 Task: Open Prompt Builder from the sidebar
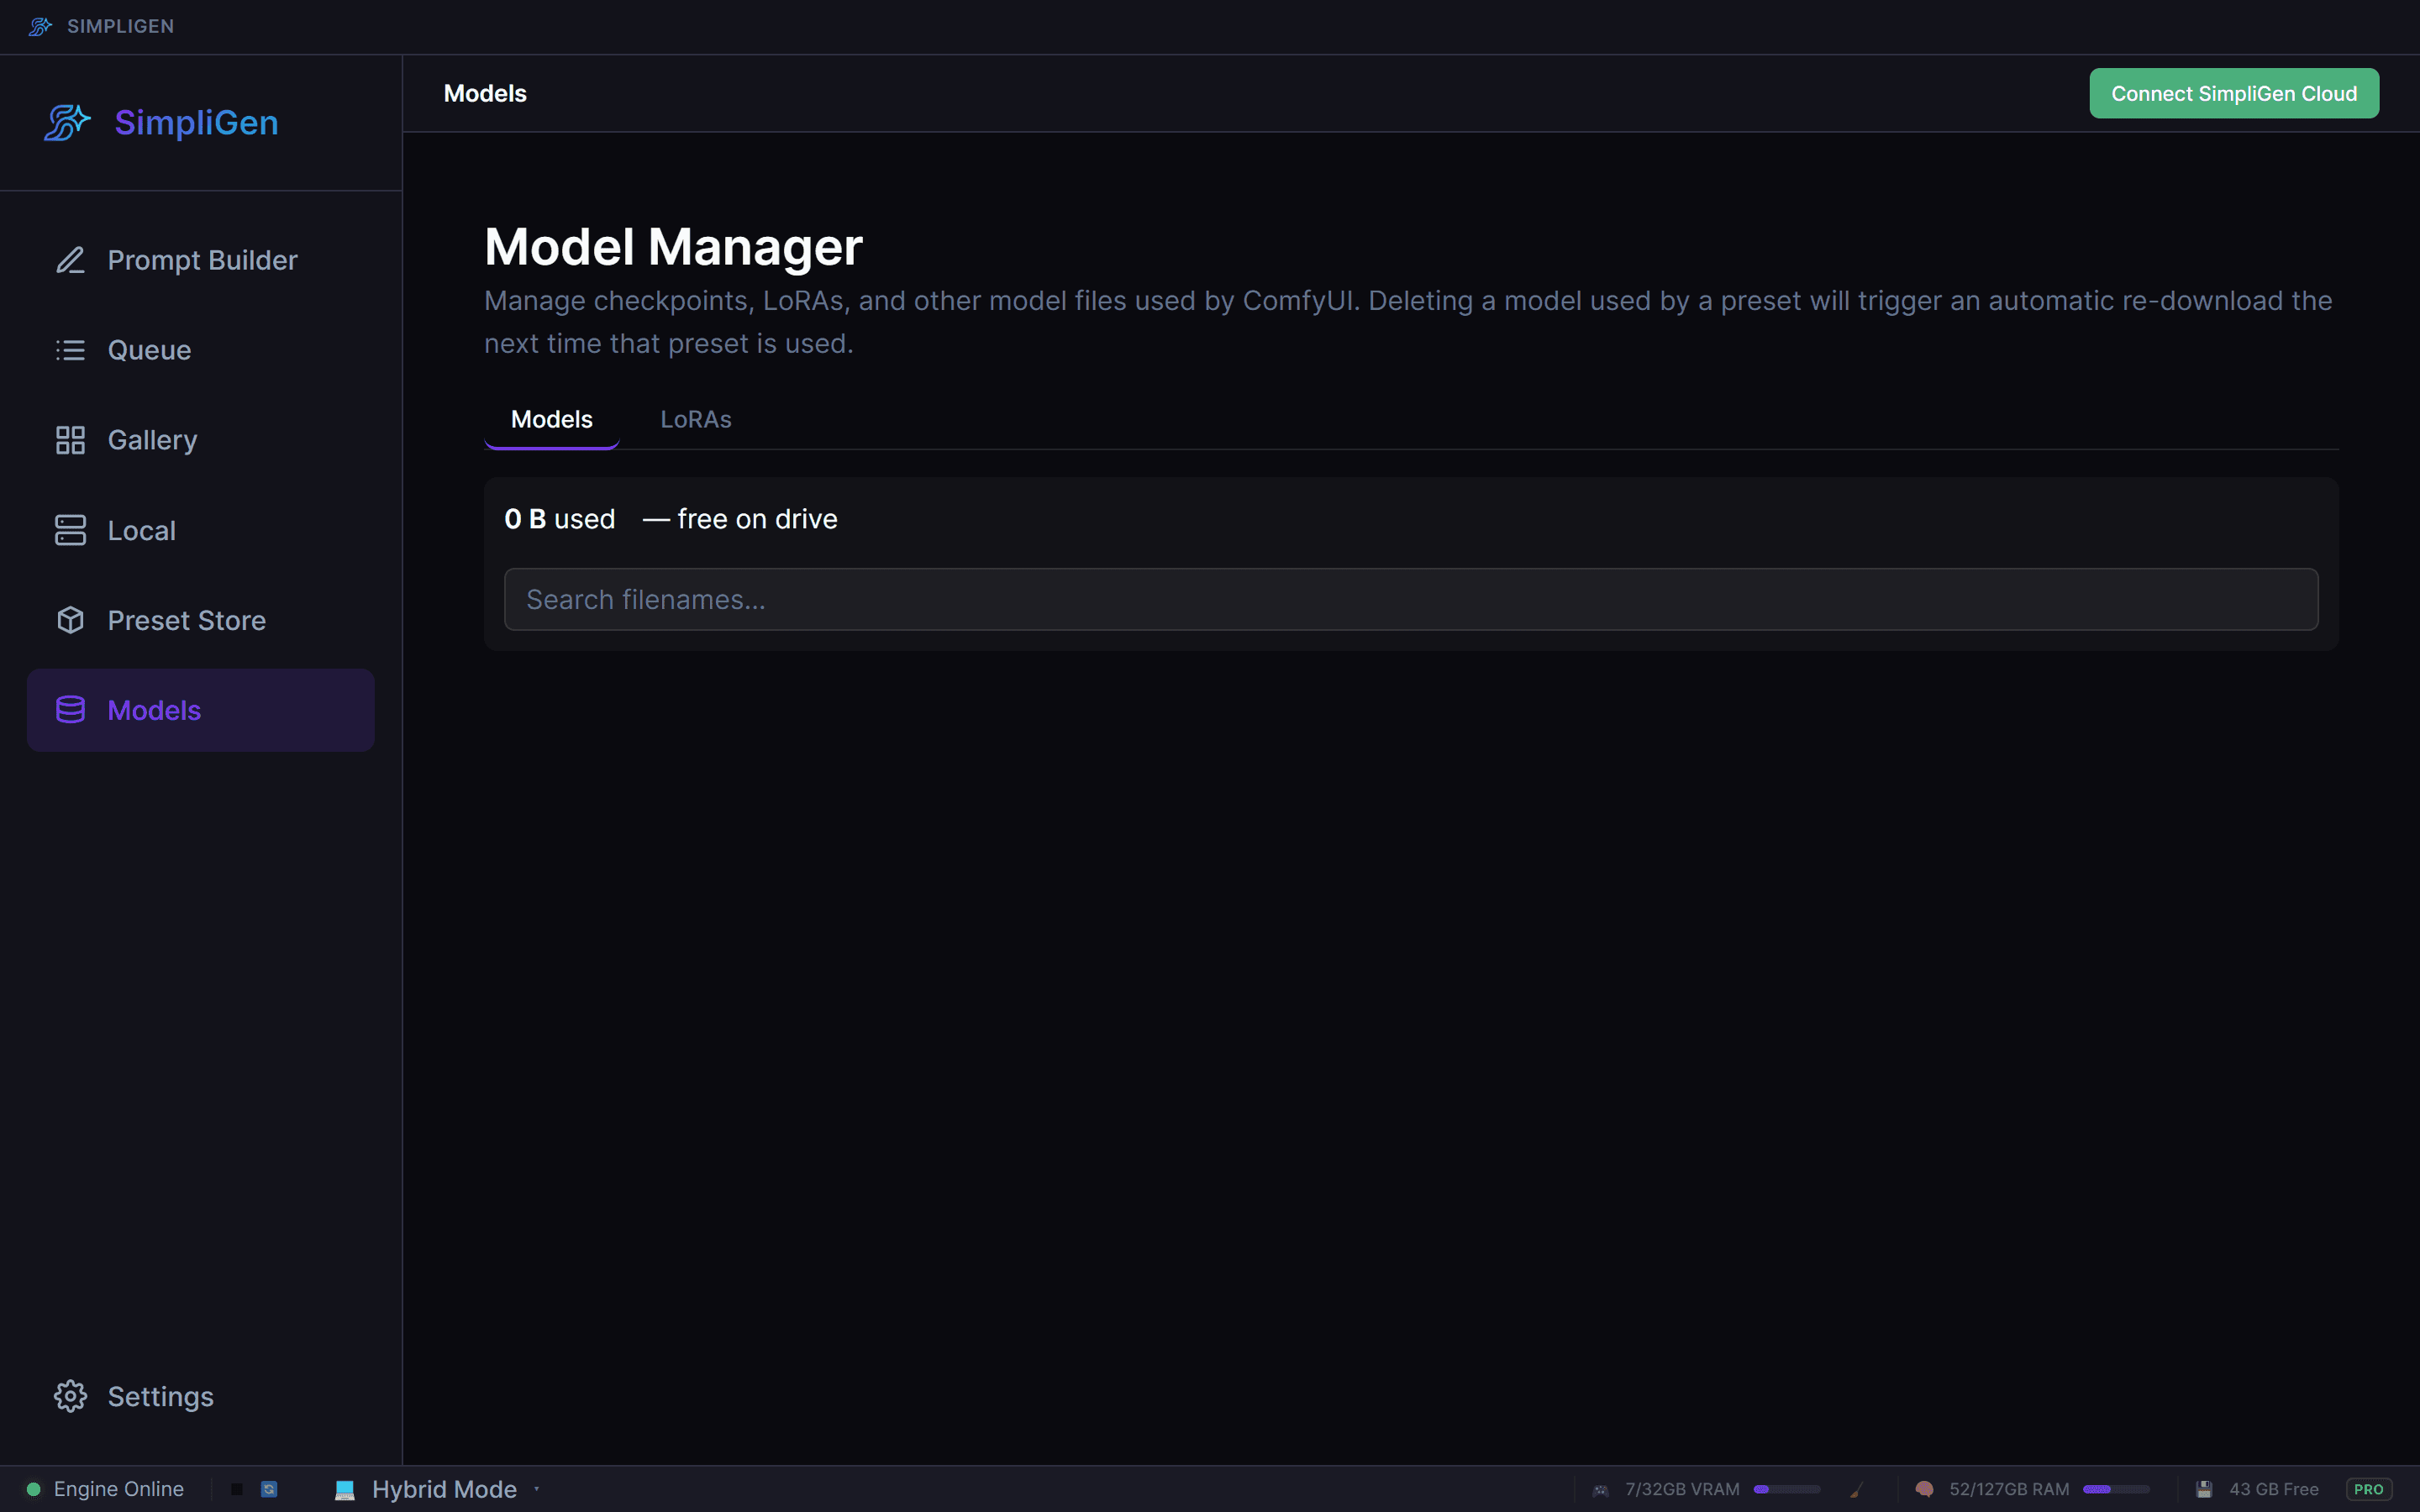[x=201, y=260]
